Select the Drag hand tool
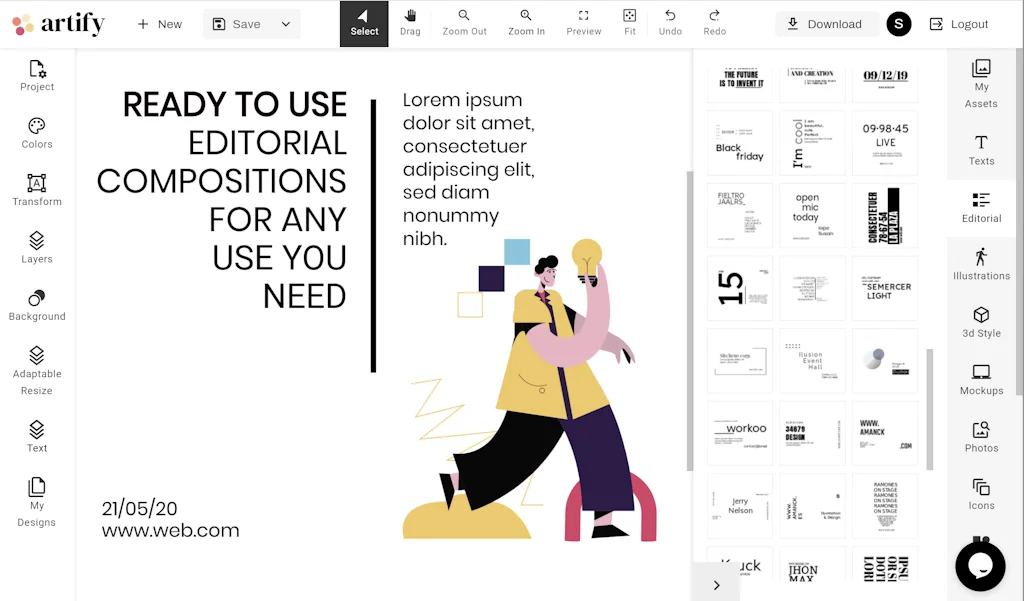The image size is (1024, 601). [x=410, y=22]
